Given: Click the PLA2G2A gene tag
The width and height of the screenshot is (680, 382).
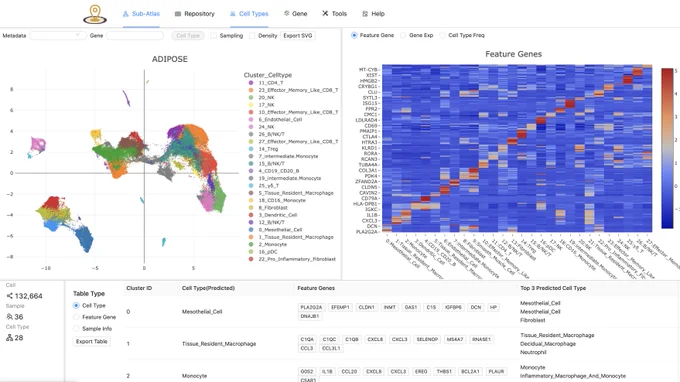Looking at the screenshot, I should 311,307.
